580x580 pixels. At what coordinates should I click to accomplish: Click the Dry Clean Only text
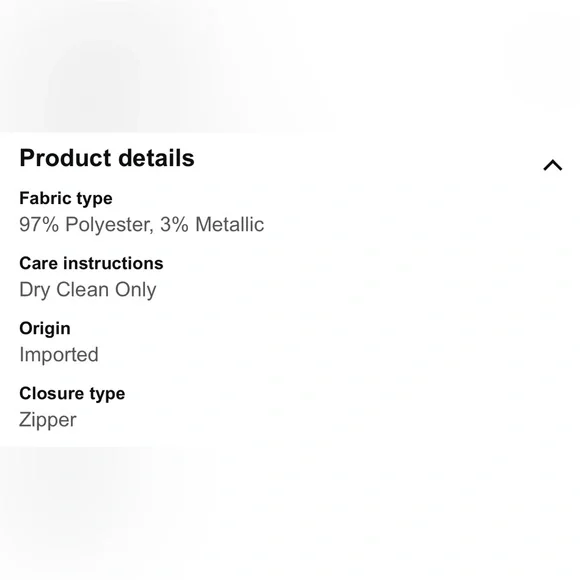(x=88, y=290)
